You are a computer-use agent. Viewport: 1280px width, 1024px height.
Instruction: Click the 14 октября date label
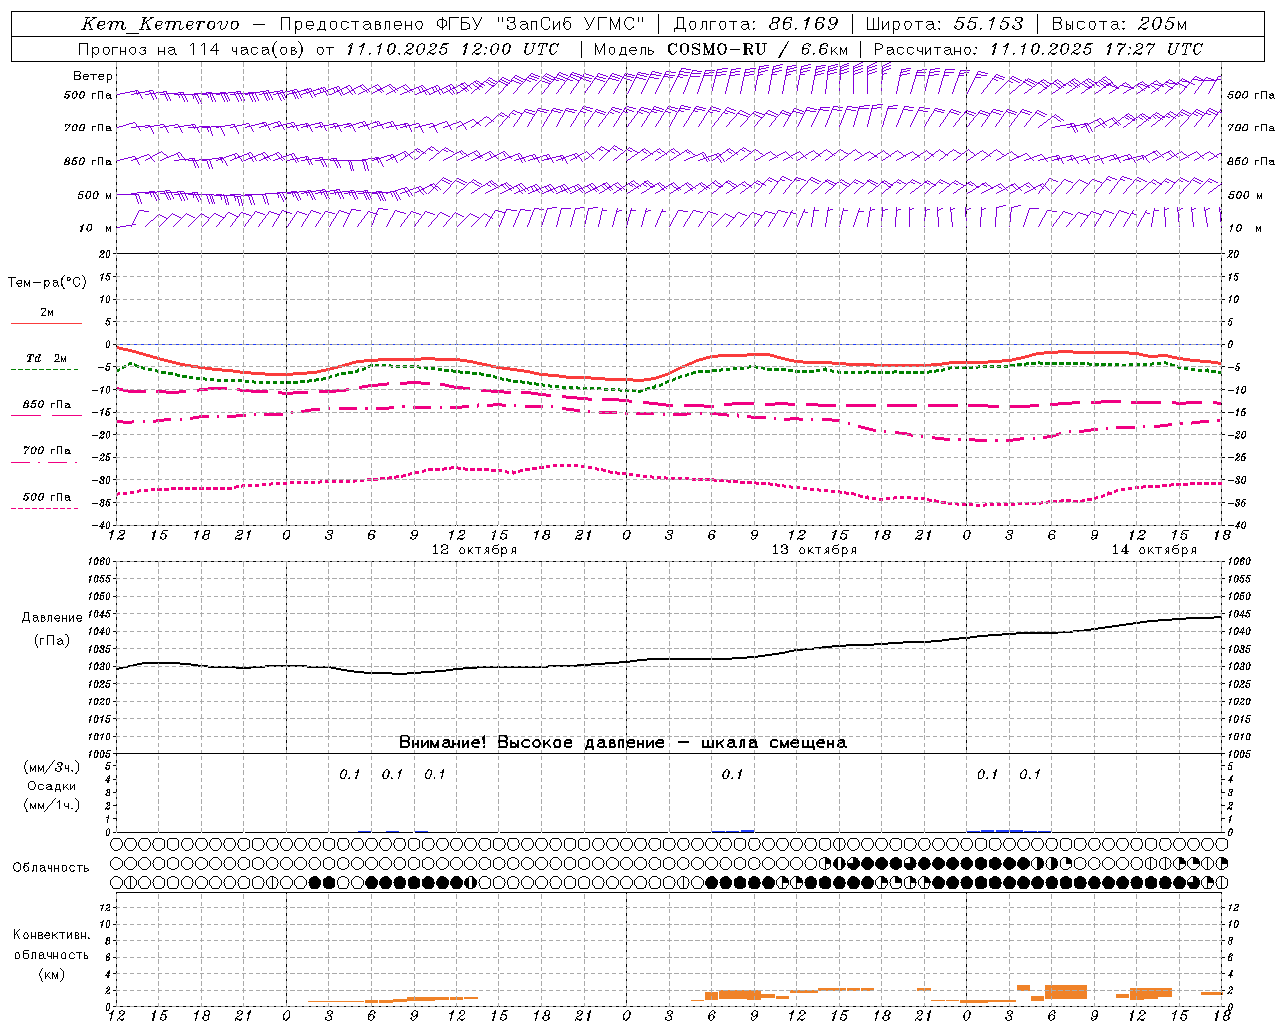(1154, 550)
